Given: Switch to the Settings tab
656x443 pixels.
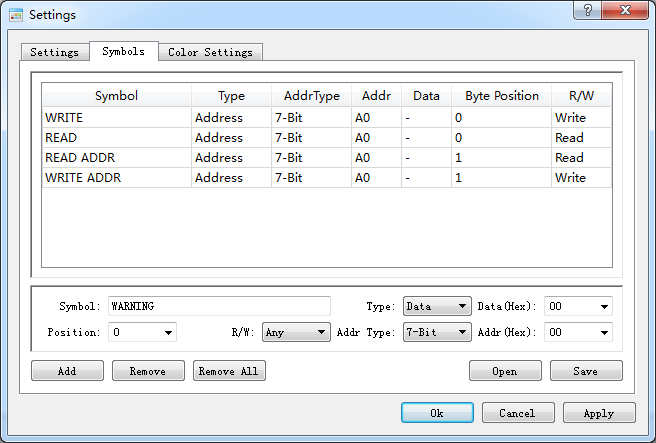Looking at the screenshot, I should [x=55, y=52].
